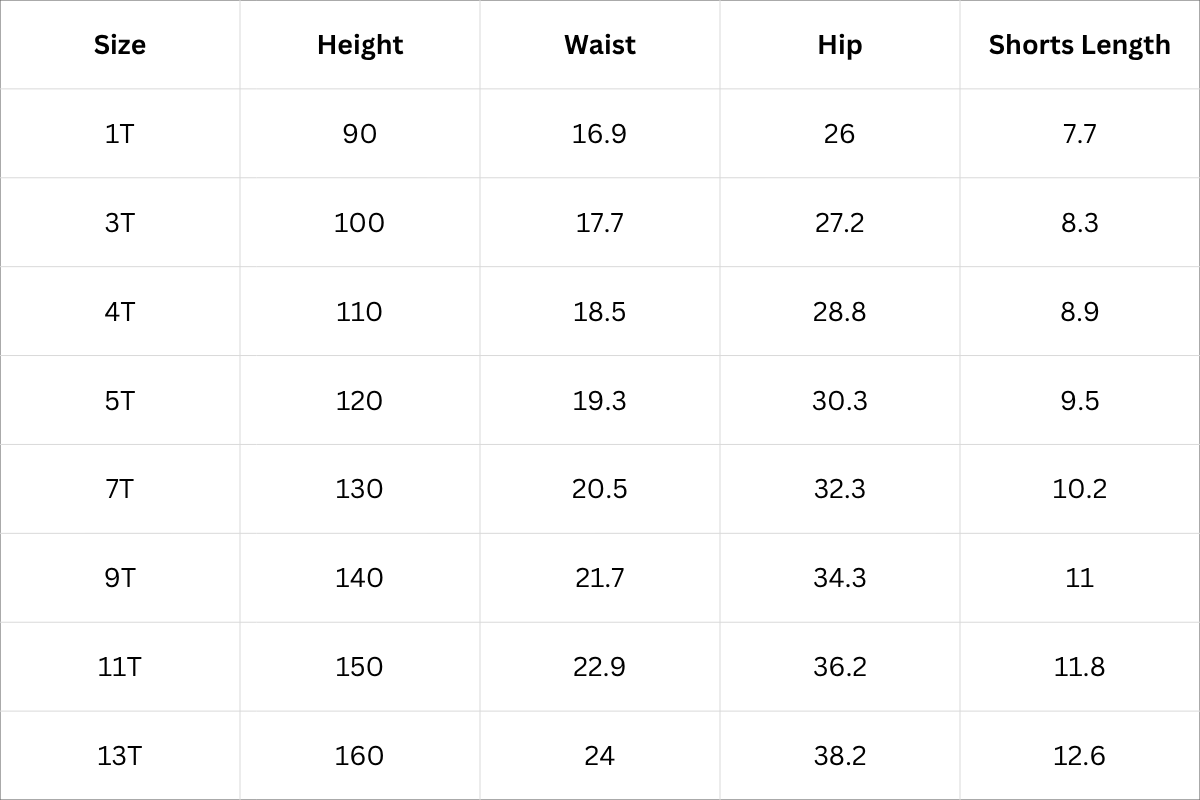Click the Size column header
1200x800 pixels.
pos(120,45)
